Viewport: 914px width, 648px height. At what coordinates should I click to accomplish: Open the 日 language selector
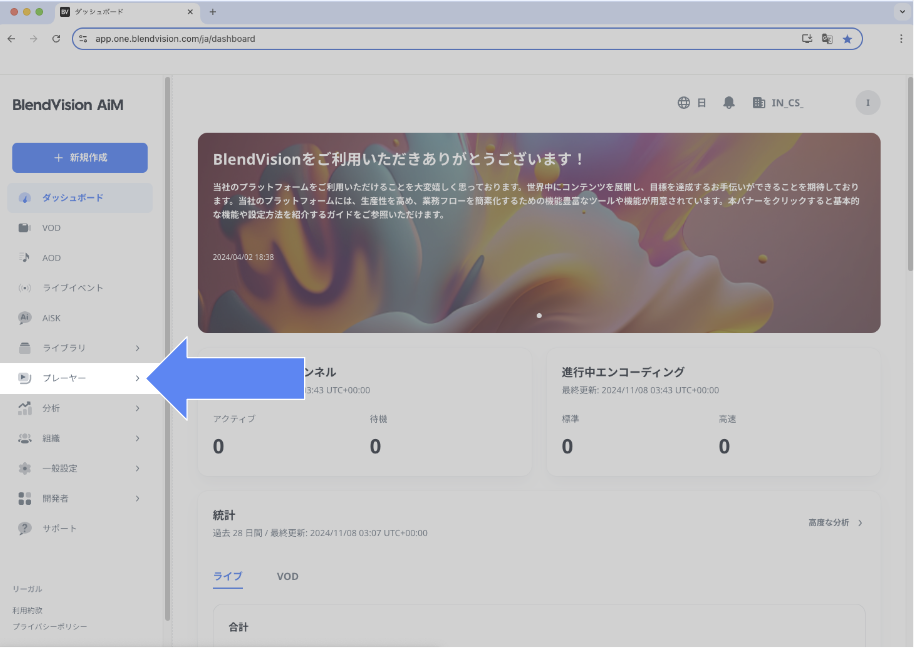(702, 103)
